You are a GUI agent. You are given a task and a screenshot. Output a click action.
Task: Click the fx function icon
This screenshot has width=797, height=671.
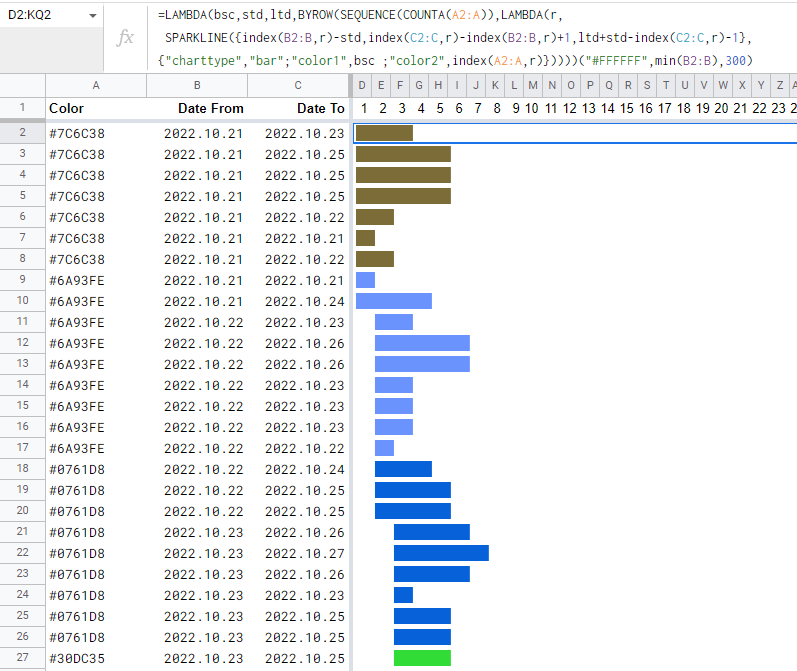tap(125, 37)
